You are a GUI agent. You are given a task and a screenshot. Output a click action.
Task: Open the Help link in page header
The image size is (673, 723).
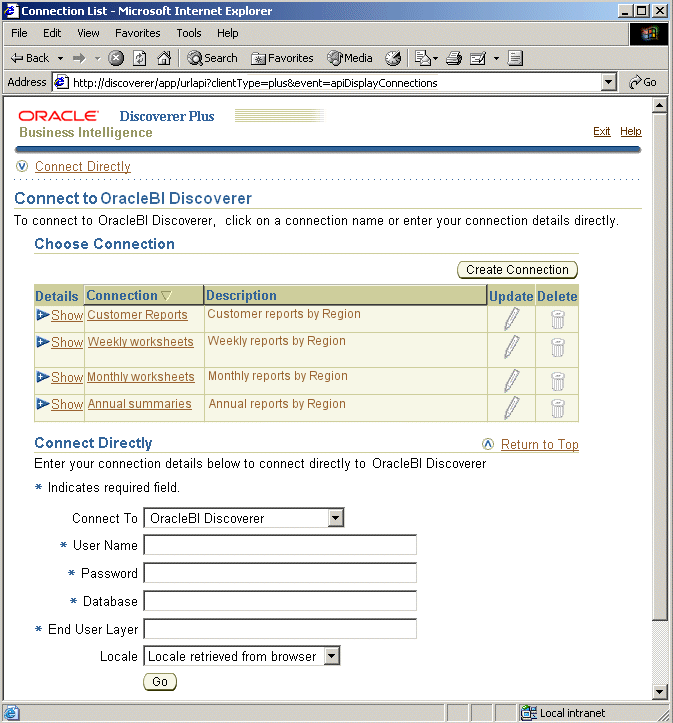coord(631,131)
